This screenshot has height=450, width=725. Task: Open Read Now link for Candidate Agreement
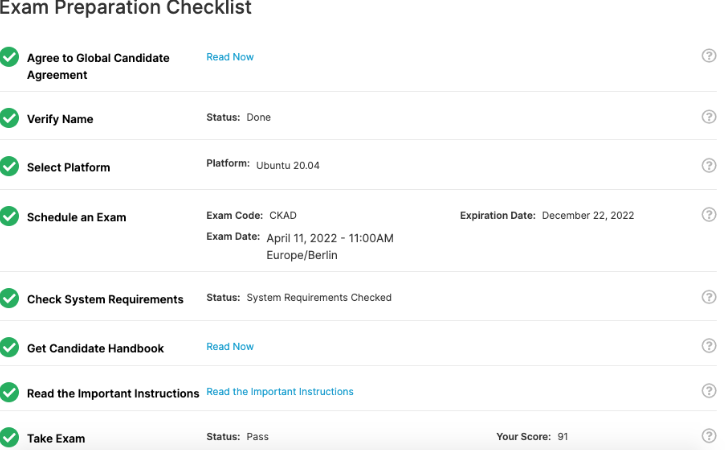(230, 57)
